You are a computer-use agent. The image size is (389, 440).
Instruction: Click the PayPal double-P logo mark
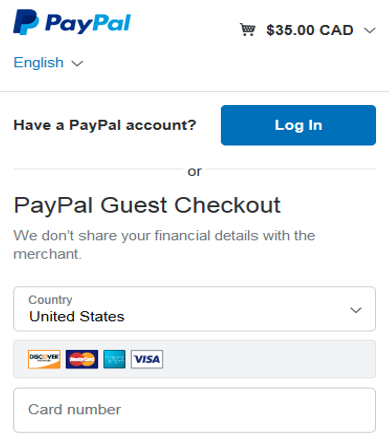(x=26, y=22)
